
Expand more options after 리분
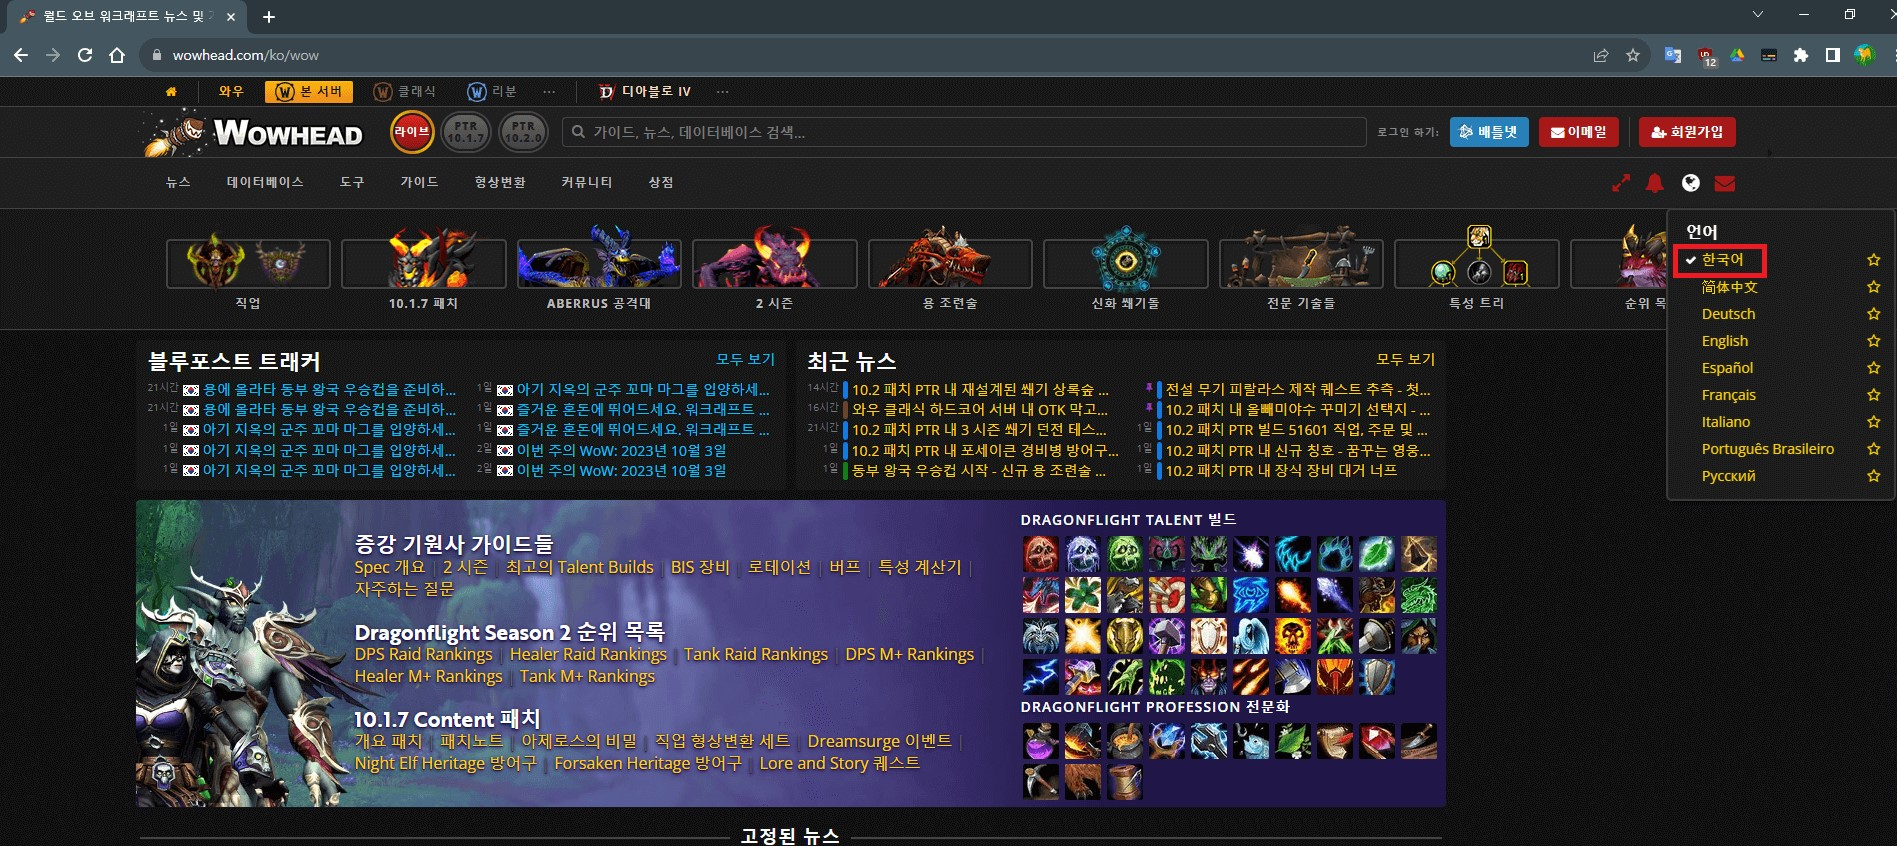point(549,91)
